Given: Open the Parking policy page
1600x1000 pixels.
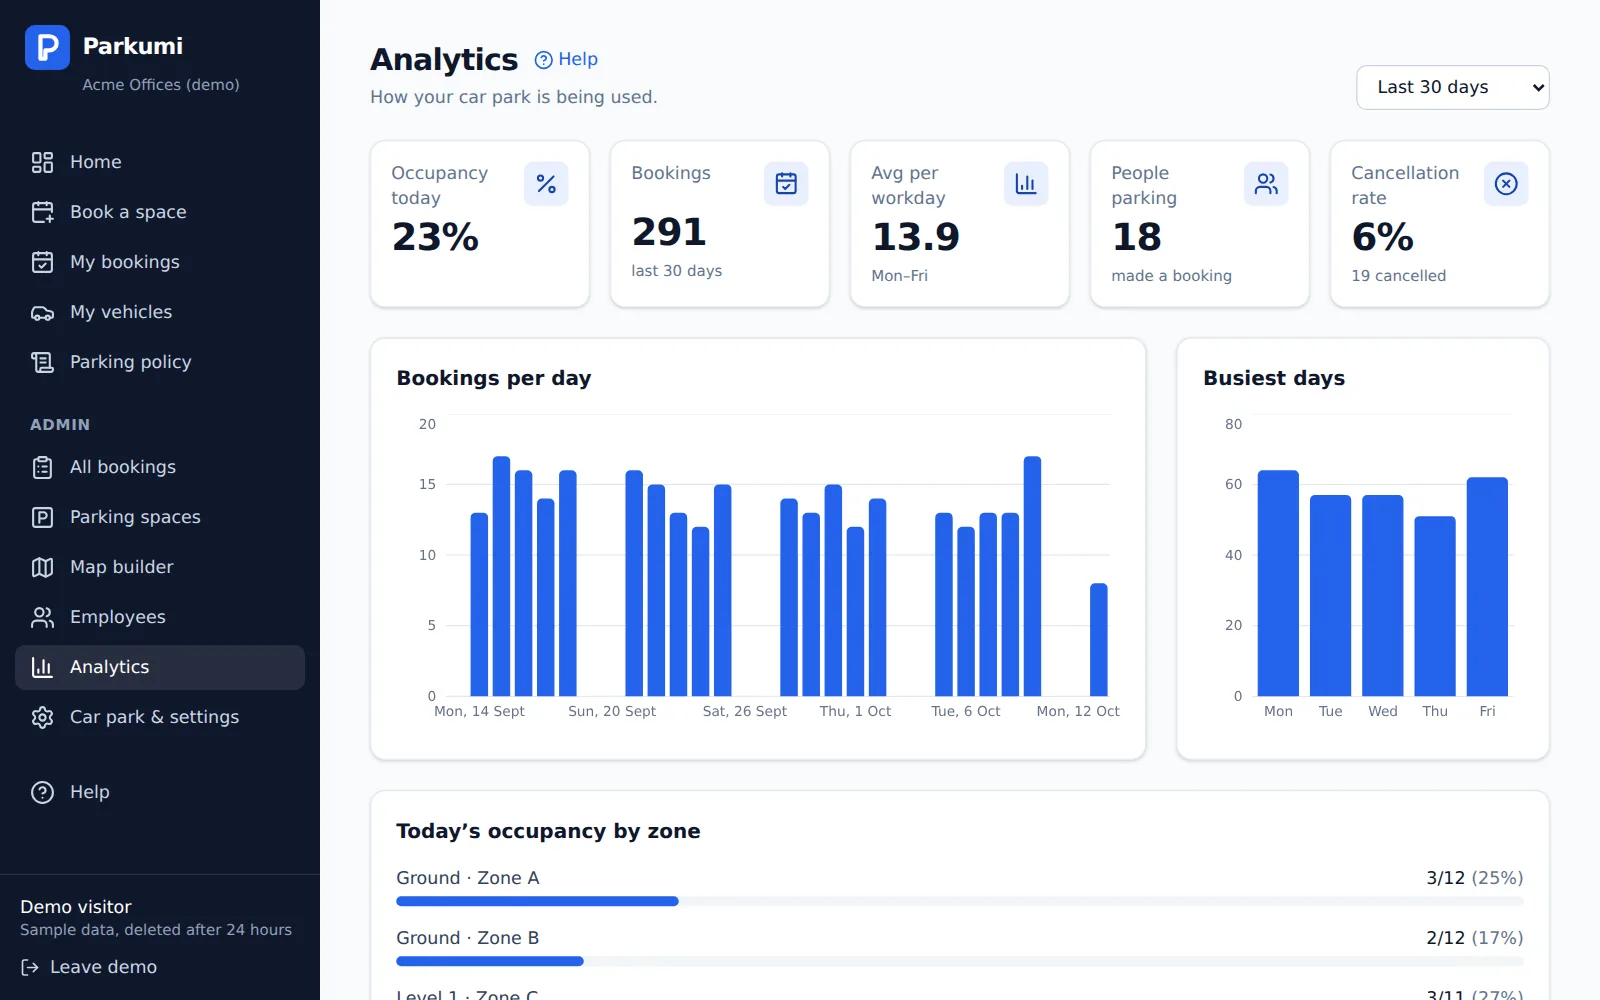Looking at the screenshot, I should tap(160, 362).
